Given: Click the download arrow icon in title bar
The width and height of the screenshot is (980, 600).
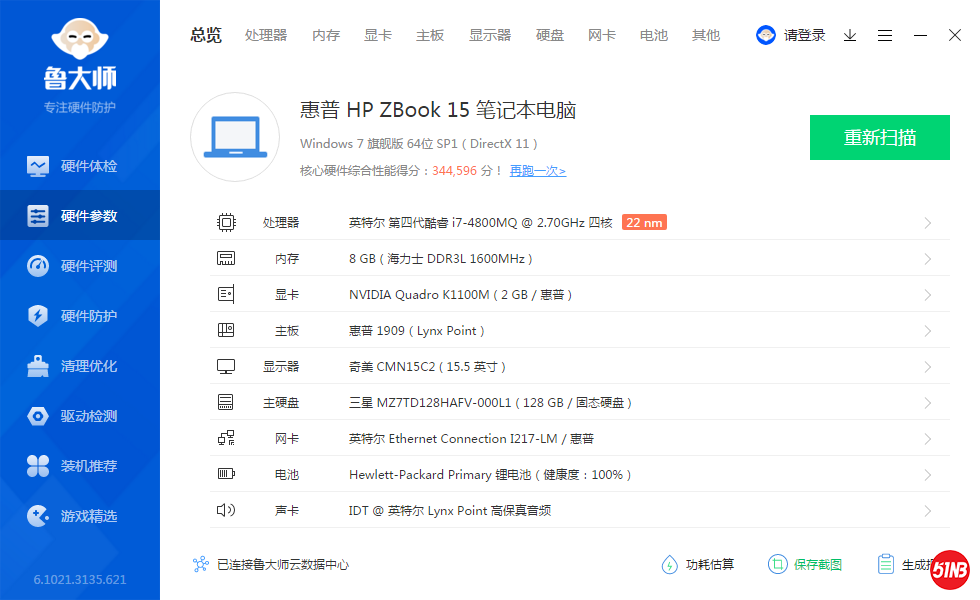Looking at the screenshot, I should click(850, 35).
